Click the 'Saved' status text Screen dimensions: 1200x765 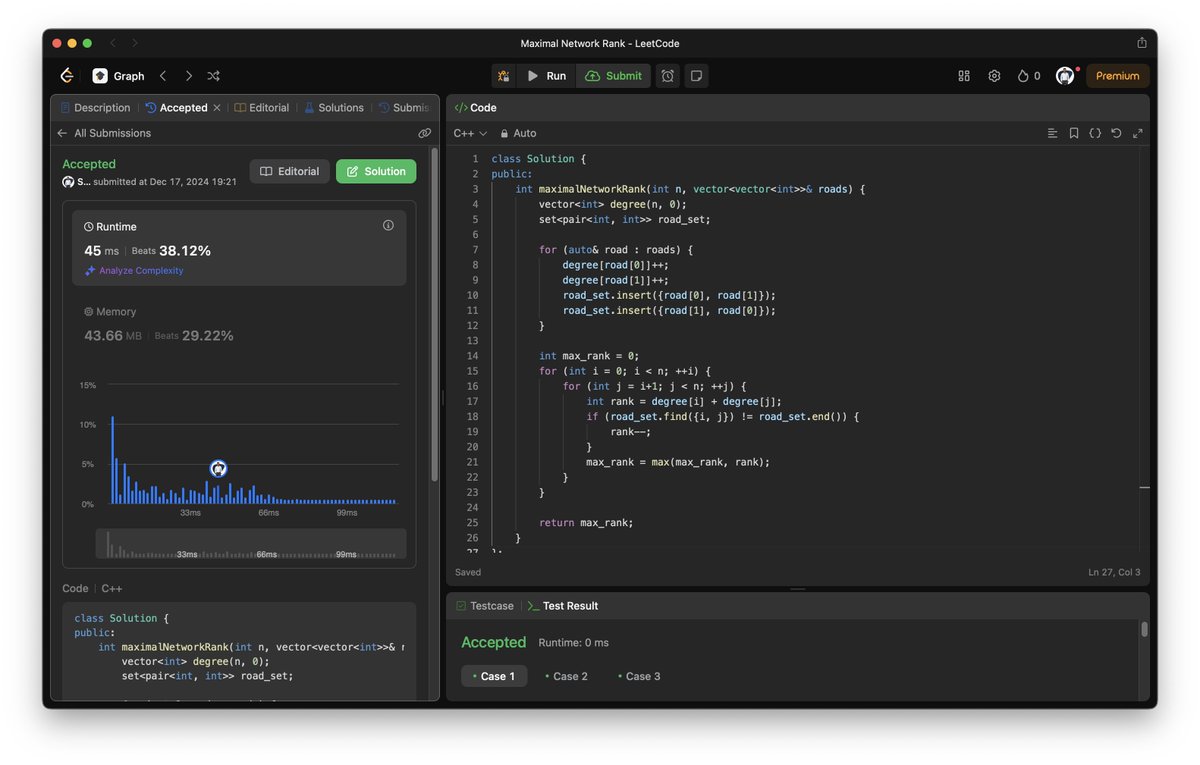(x=468, y=573)
